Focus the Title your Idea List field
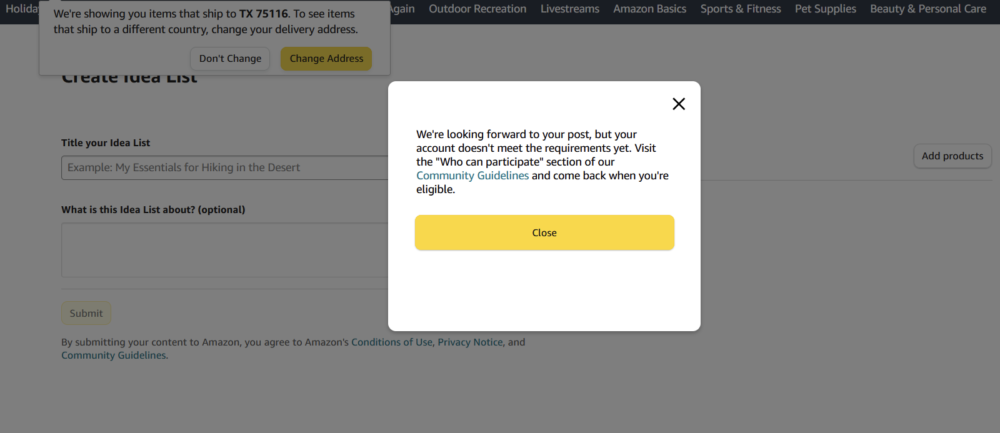The height and width of the screenshot is (433, 1000). [x=225, y=168]
